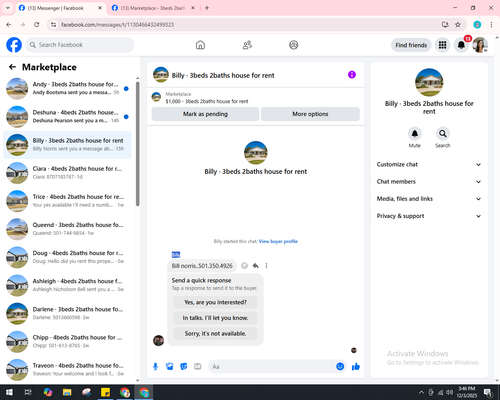The image size is (500, 400).
Task: Click More options button
Action: pyautogui.click(x=310, y=114)
